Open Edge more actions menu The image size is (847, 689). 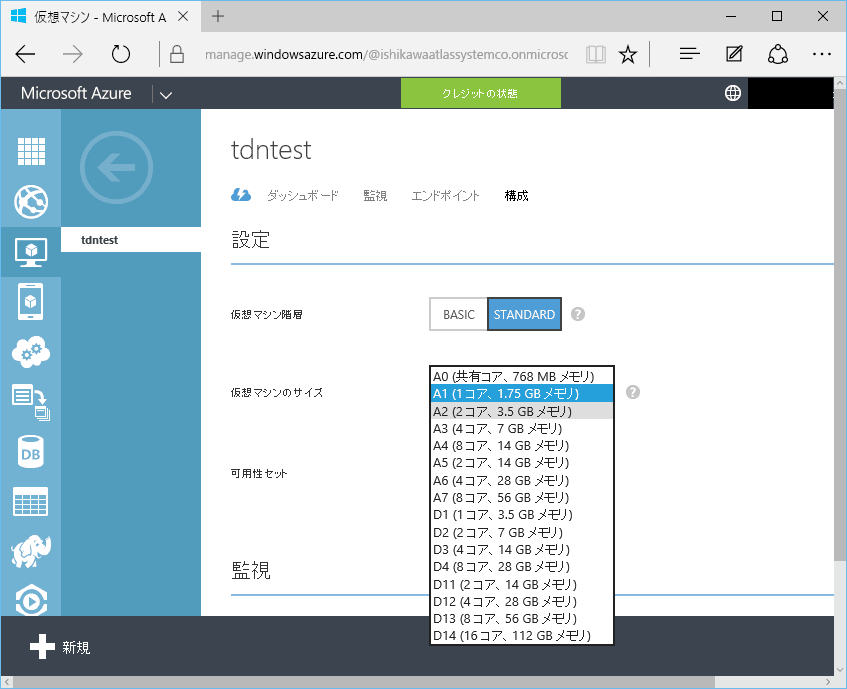click(x=822, y=54)
